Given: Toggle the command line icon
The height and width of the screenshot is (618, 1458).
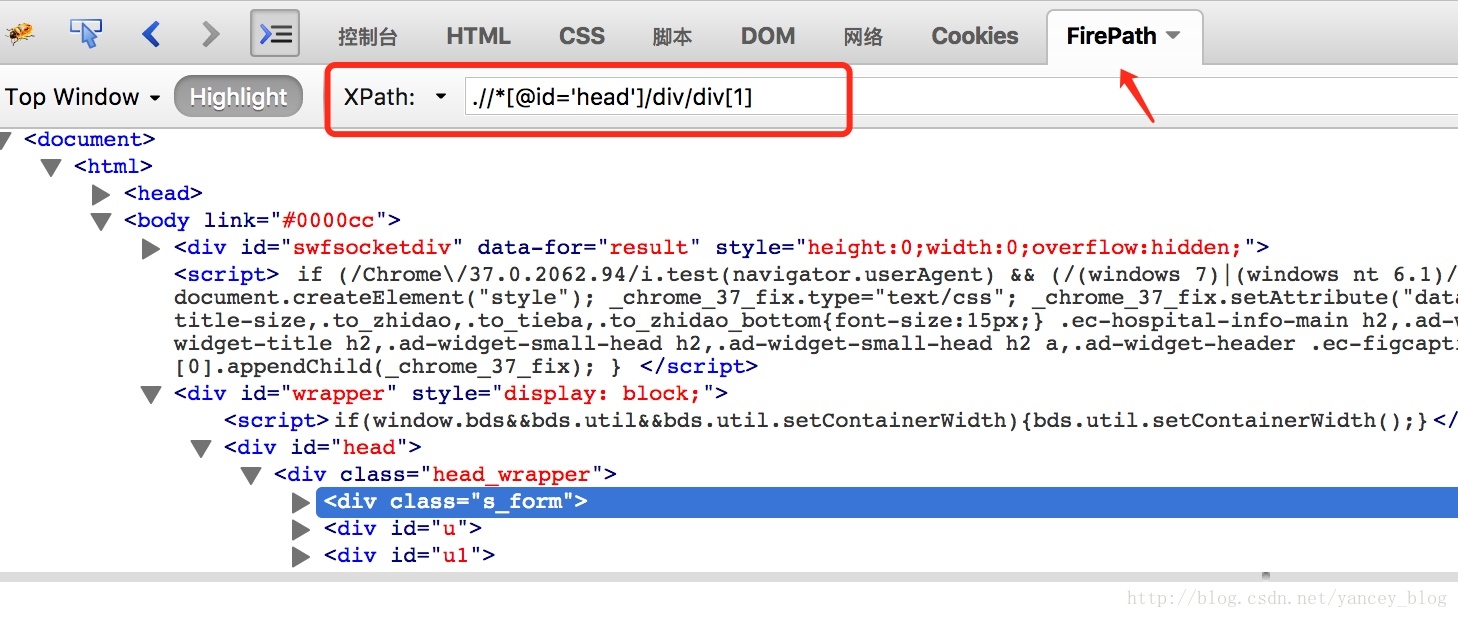Looking at the screenshot, I should tap(275, 34).
